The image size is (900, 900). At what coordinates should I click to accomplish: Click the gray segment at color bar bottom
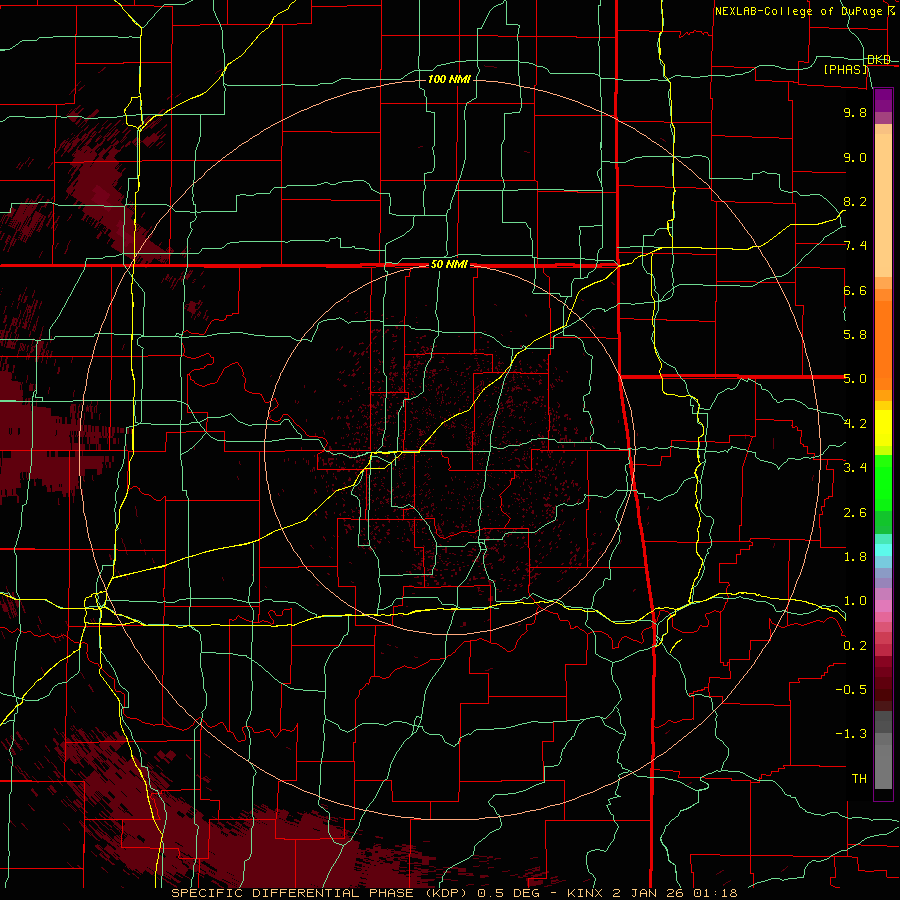click(x=883, y=766)
